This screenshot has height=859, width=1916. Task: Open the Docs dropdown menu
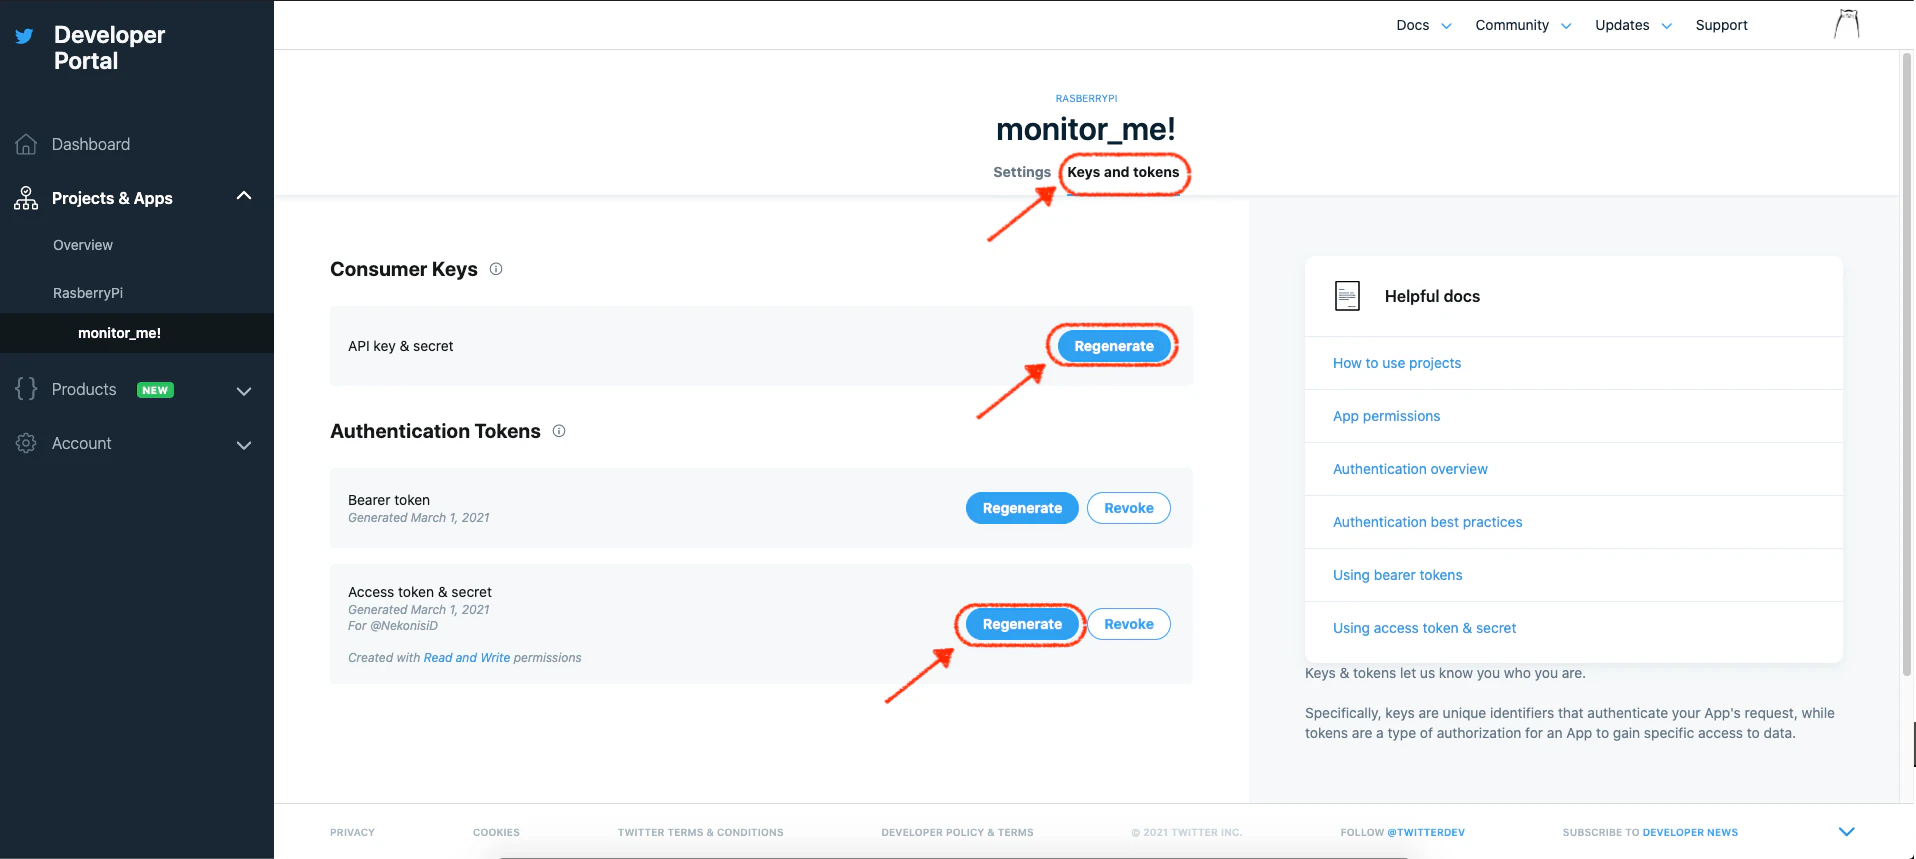tap(1424, 25)
